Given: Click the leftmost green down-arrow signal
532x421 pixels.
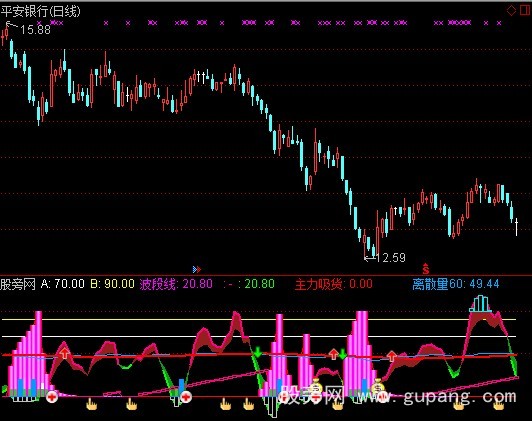Looking at the screenshot, I should (258, 352).
